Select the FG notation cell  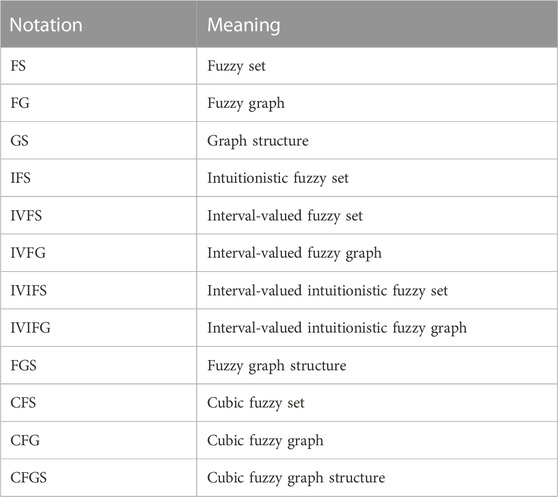click(98, 103)
